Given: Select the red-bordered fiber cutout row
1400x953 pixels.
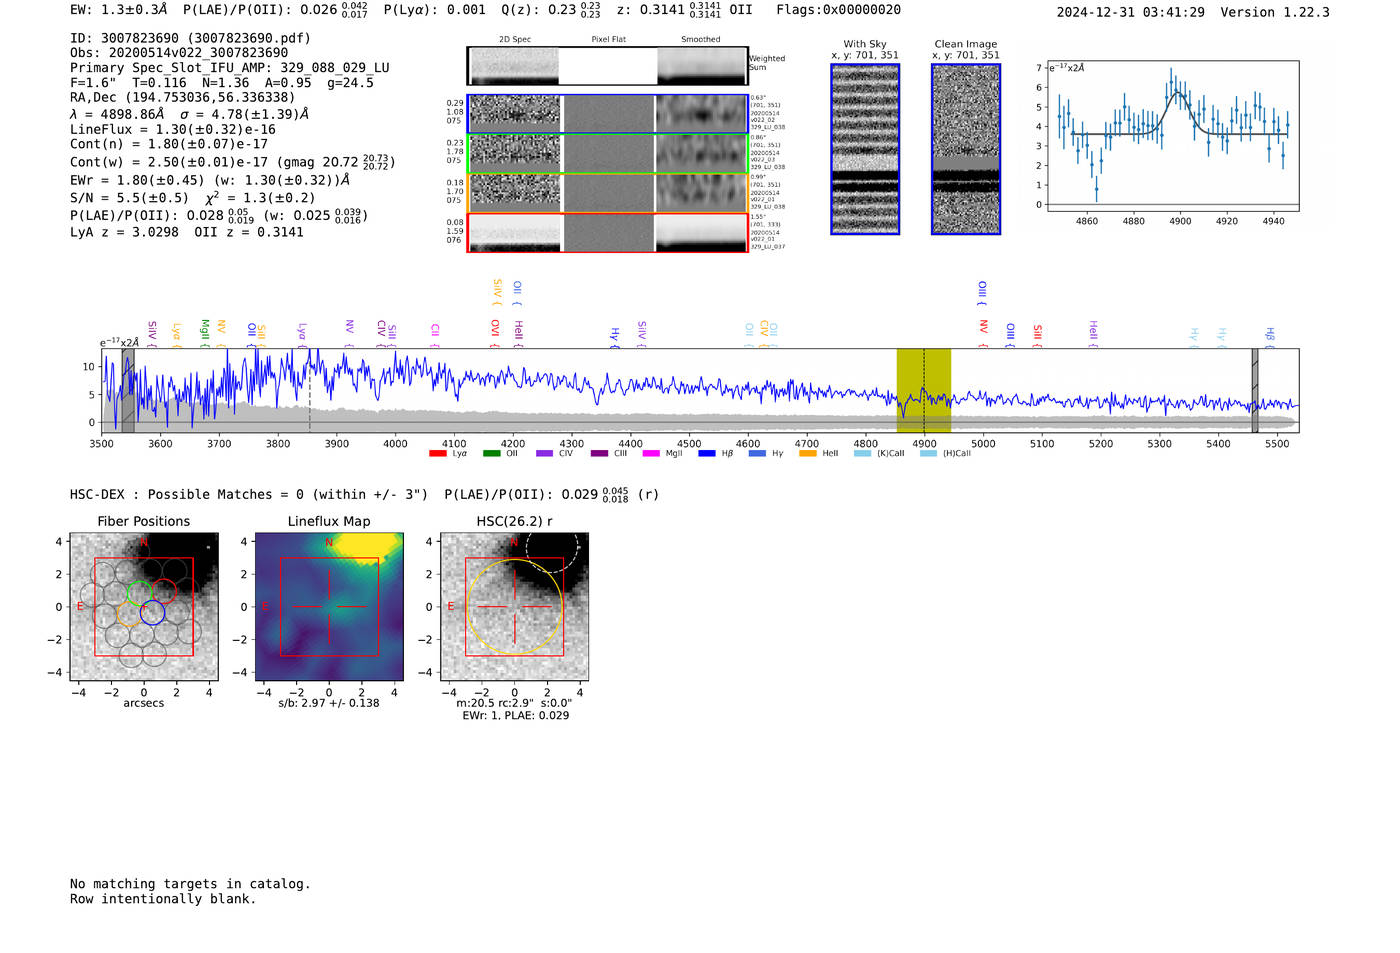Looking at the screenshot, I should pyautogui.click(x=607, y=233).
